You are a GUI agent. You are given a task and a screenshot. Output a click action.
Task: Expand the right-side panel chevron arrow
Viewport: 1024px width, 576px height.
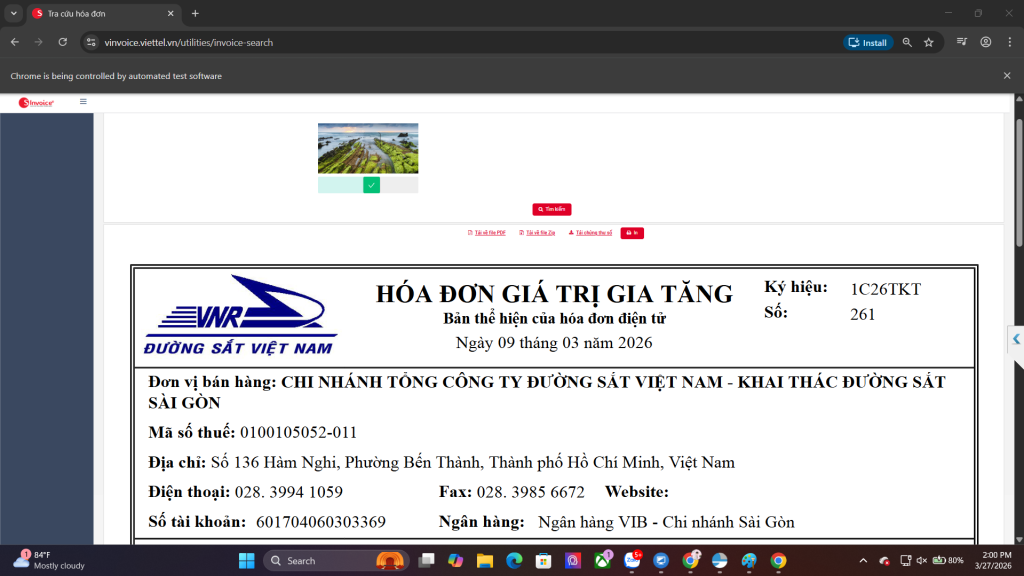point(1016,340)
